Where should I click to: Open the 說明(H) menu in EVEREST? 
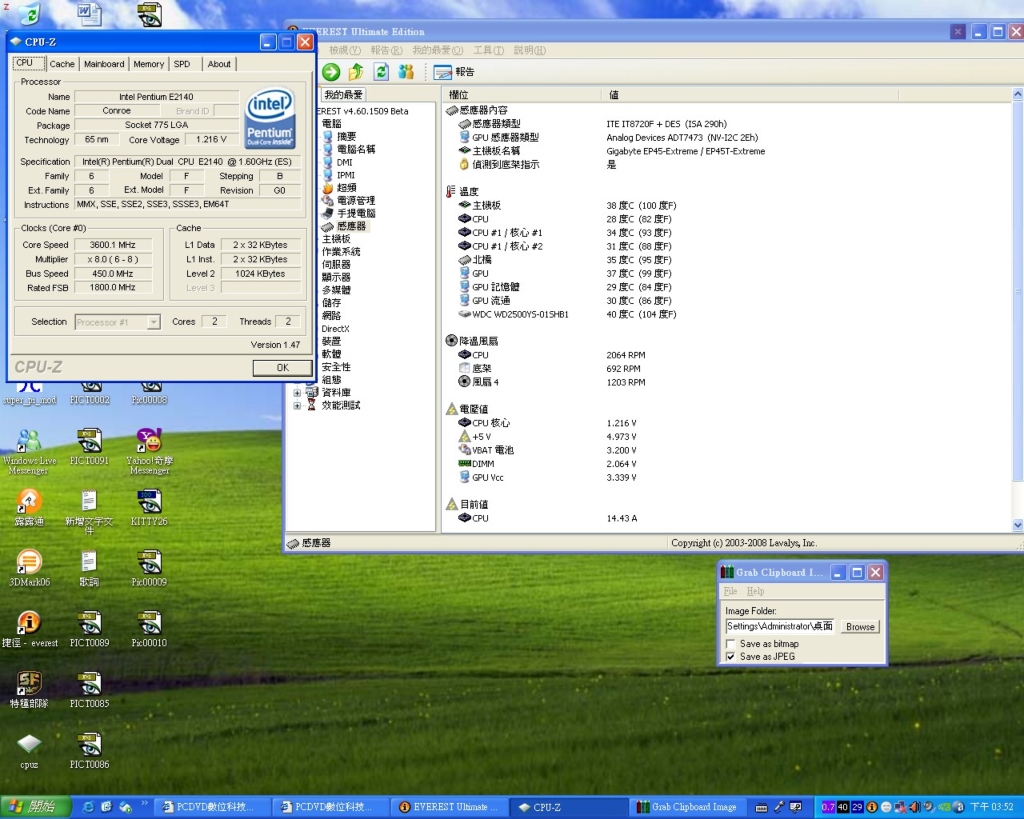click(x=529, y=50)
